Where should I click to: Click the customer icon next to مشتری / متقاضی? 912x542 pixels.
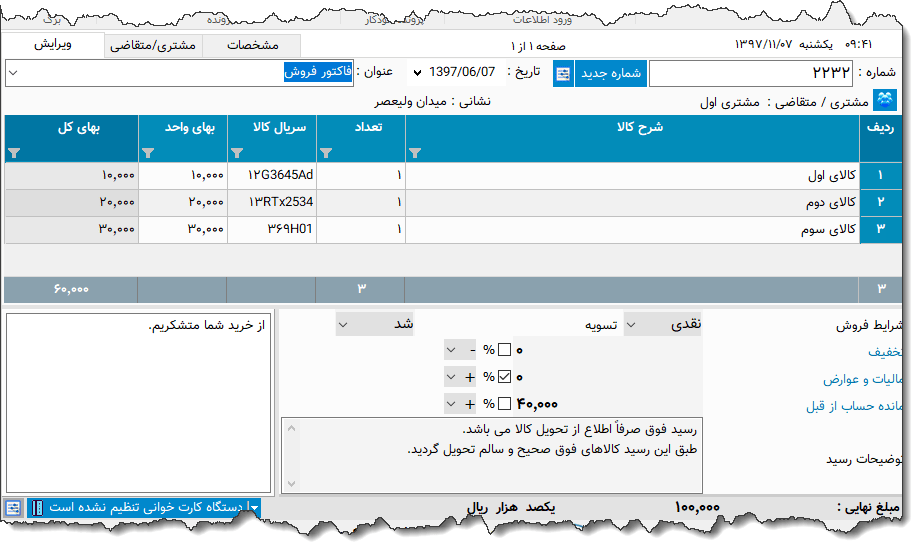click(x=885, y=100)
